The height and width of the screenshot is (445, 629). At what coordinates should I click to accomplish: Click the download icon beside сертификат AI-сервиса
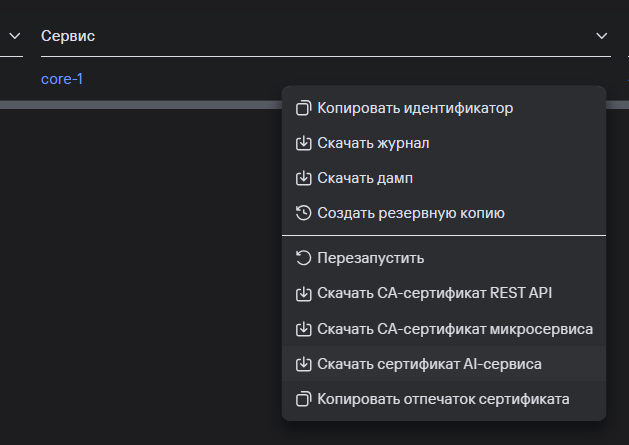[x=303, y=364]
